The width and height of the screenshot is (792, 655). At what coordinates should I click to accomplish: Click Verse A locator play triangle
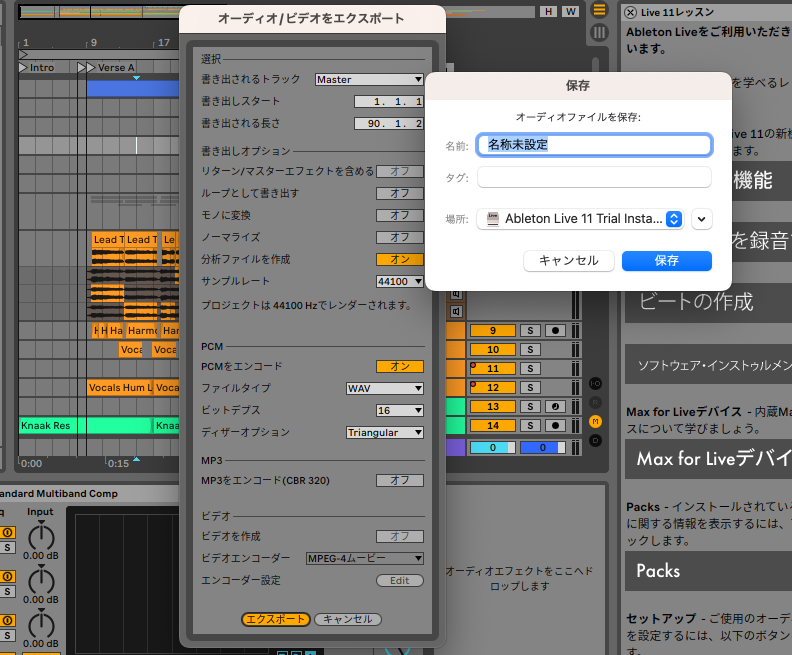tap(91, 67)
